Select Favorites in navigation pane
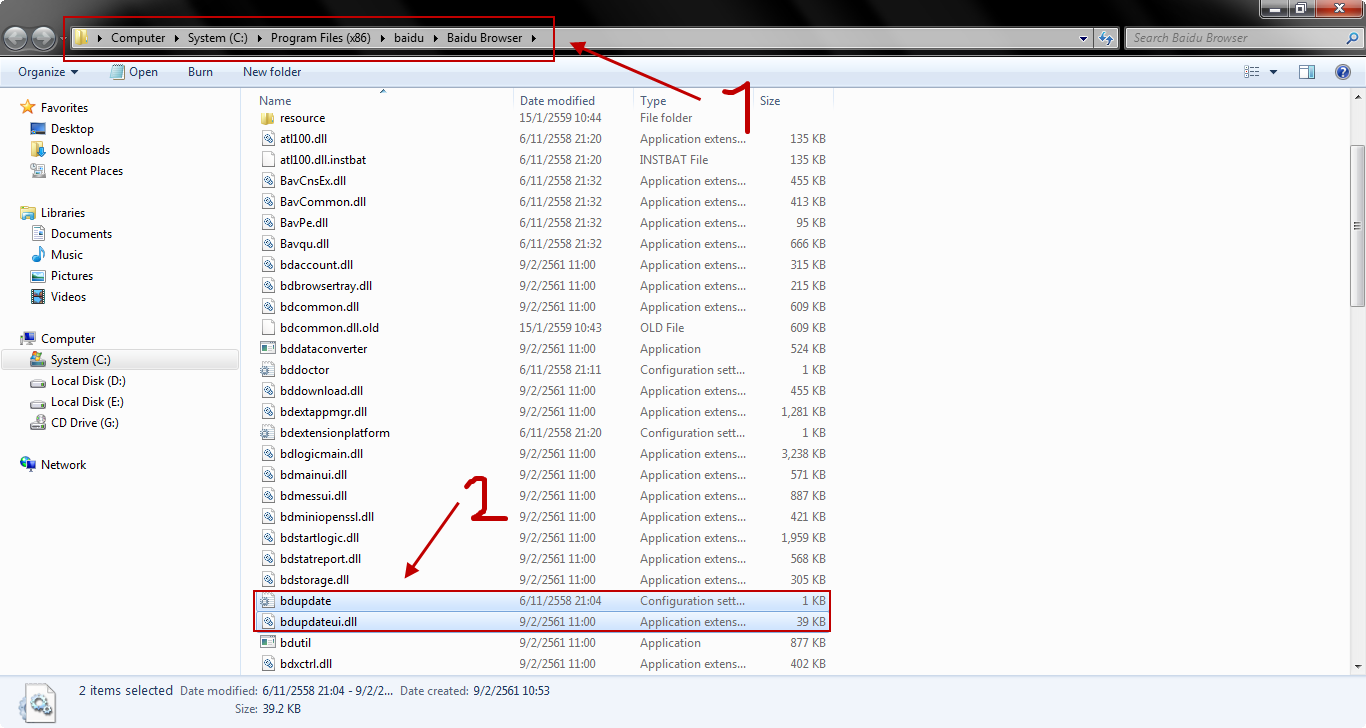Viewport: 1366px width, 728px height. (x=64, y=108)
